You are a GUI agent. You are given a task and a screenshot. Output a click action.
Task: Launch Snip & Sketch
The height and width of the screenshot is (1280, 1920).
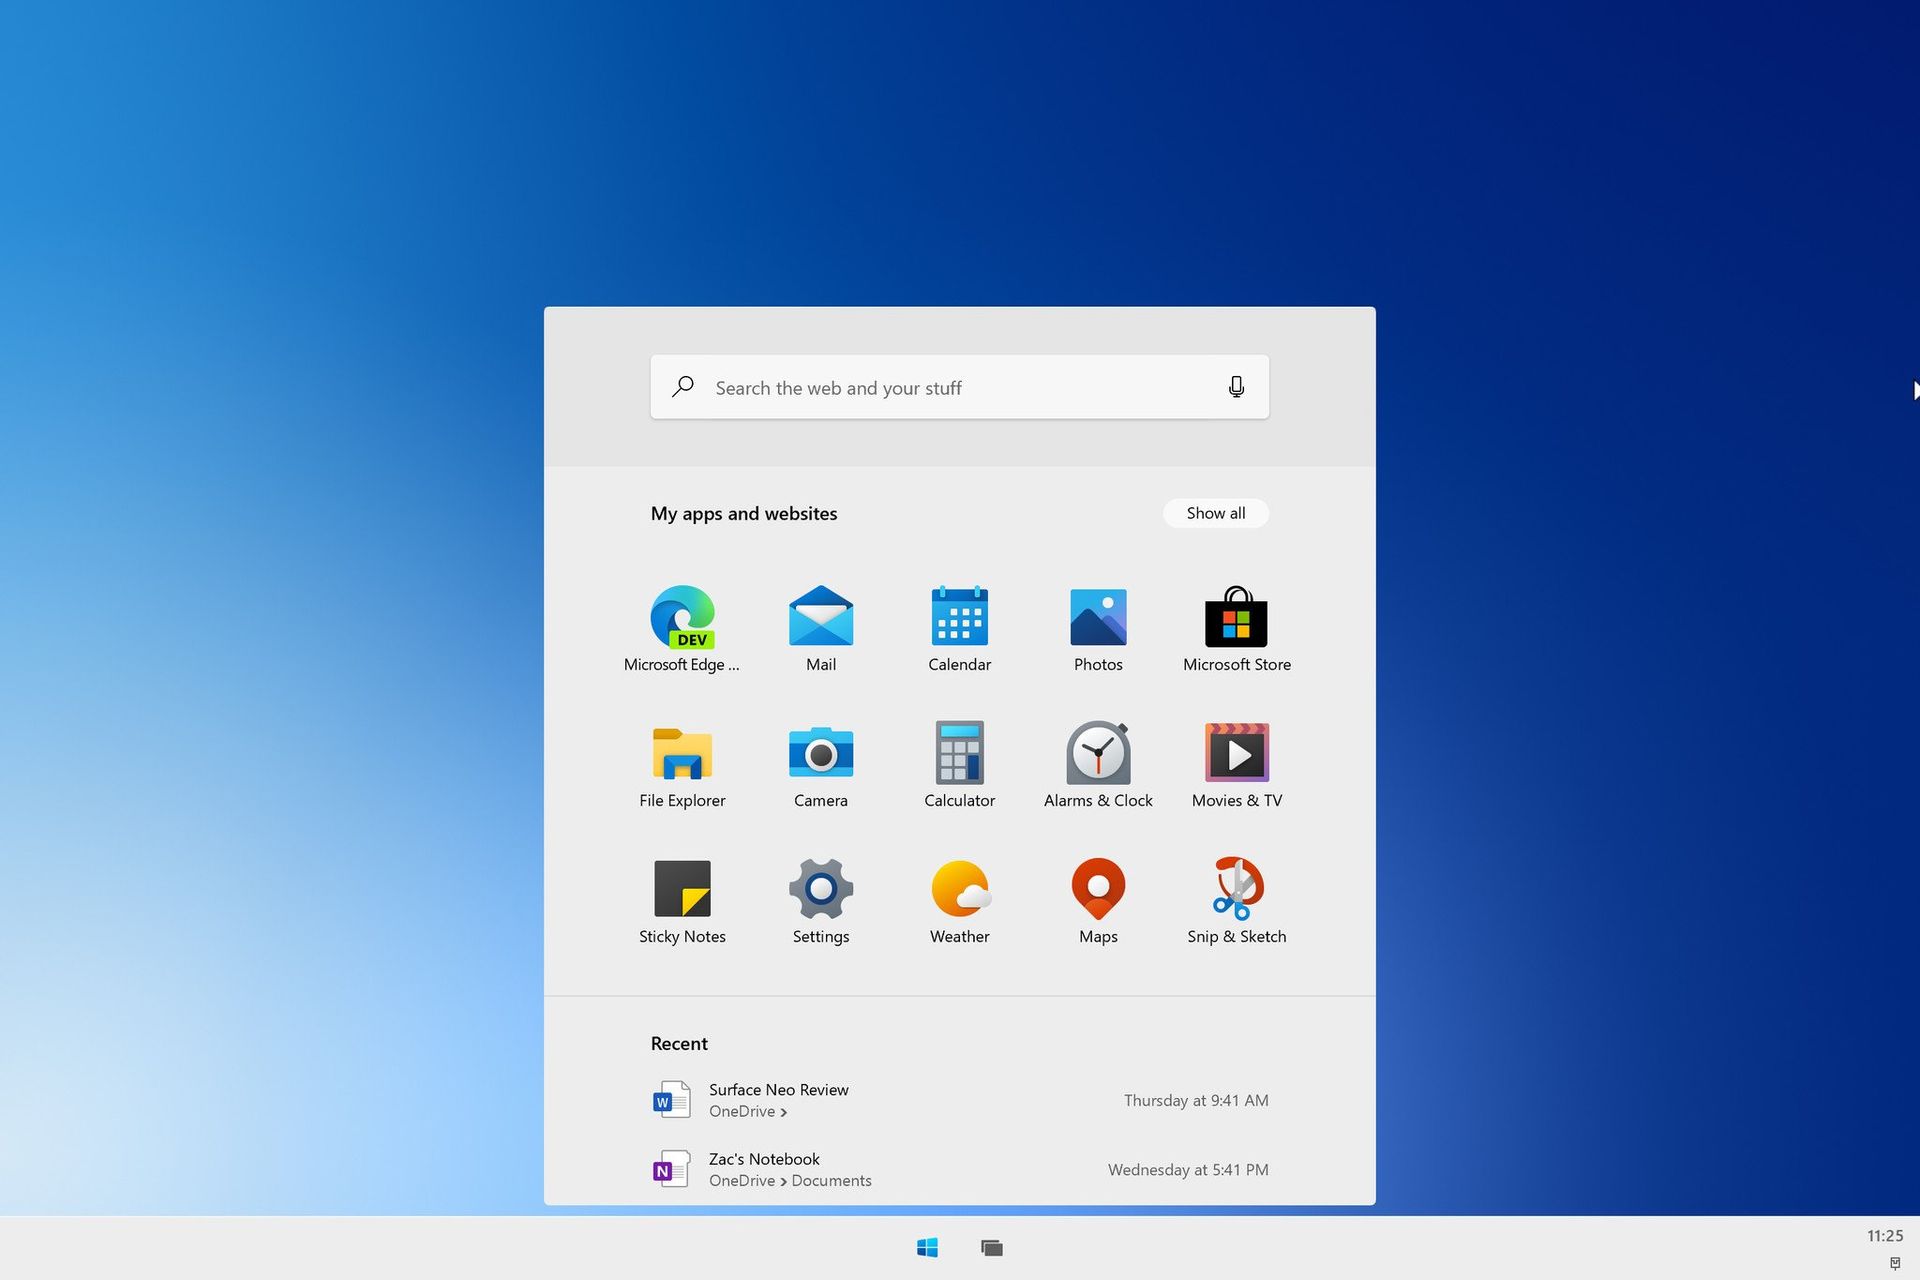click(x=1236, y=889)
